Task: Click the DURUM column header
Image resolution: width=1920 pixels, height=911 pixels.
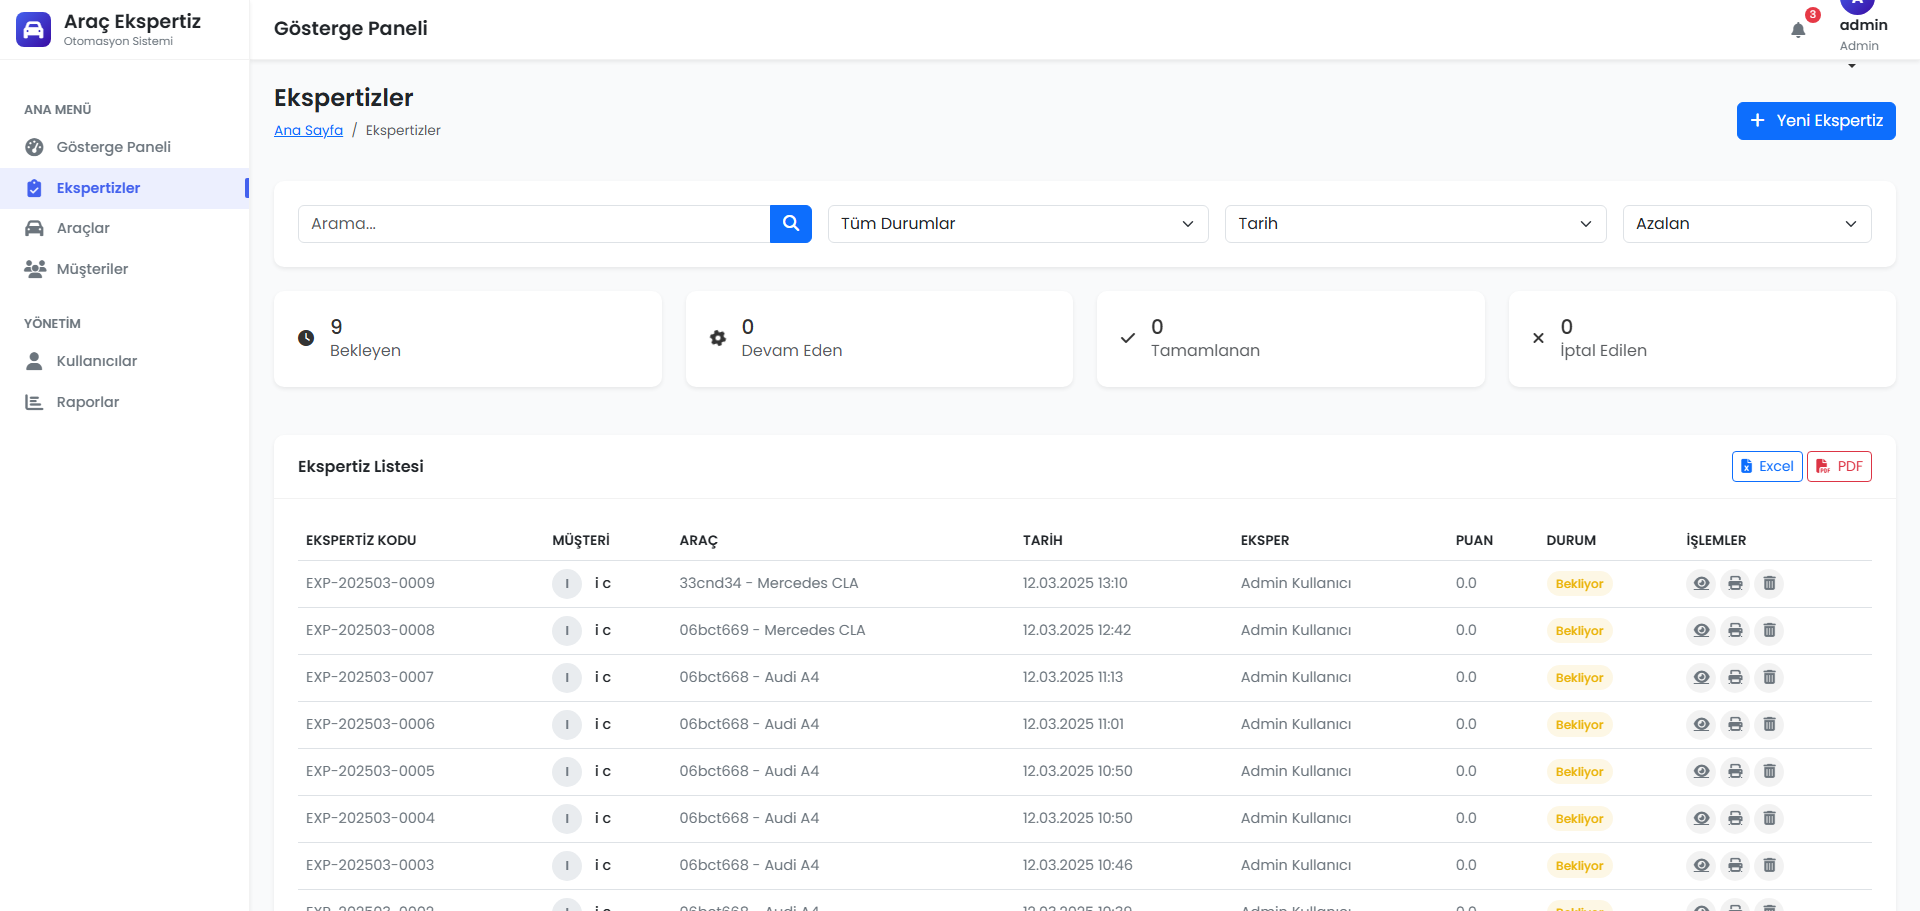Action: pos(1571,541)
